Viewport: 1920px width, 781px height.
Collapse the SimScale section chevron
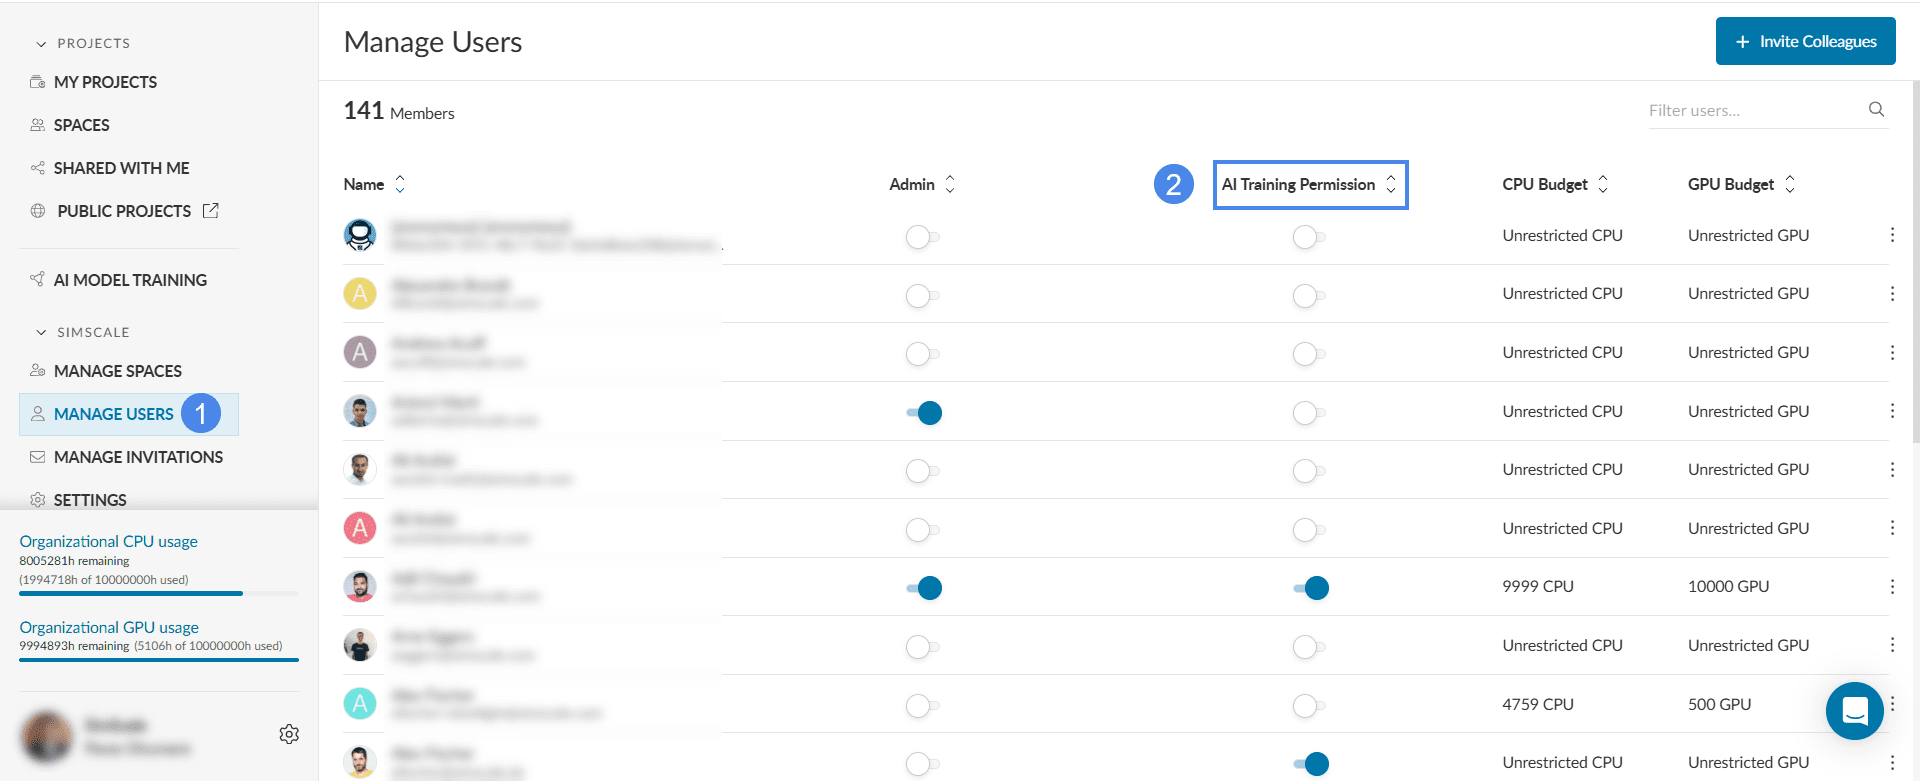[x=41, y=332]
